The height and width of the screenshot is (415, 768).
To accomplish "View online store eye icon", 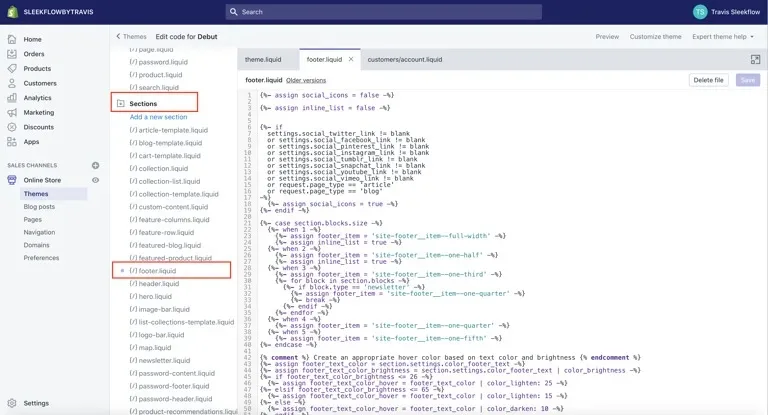I will [x=96, y=180].
